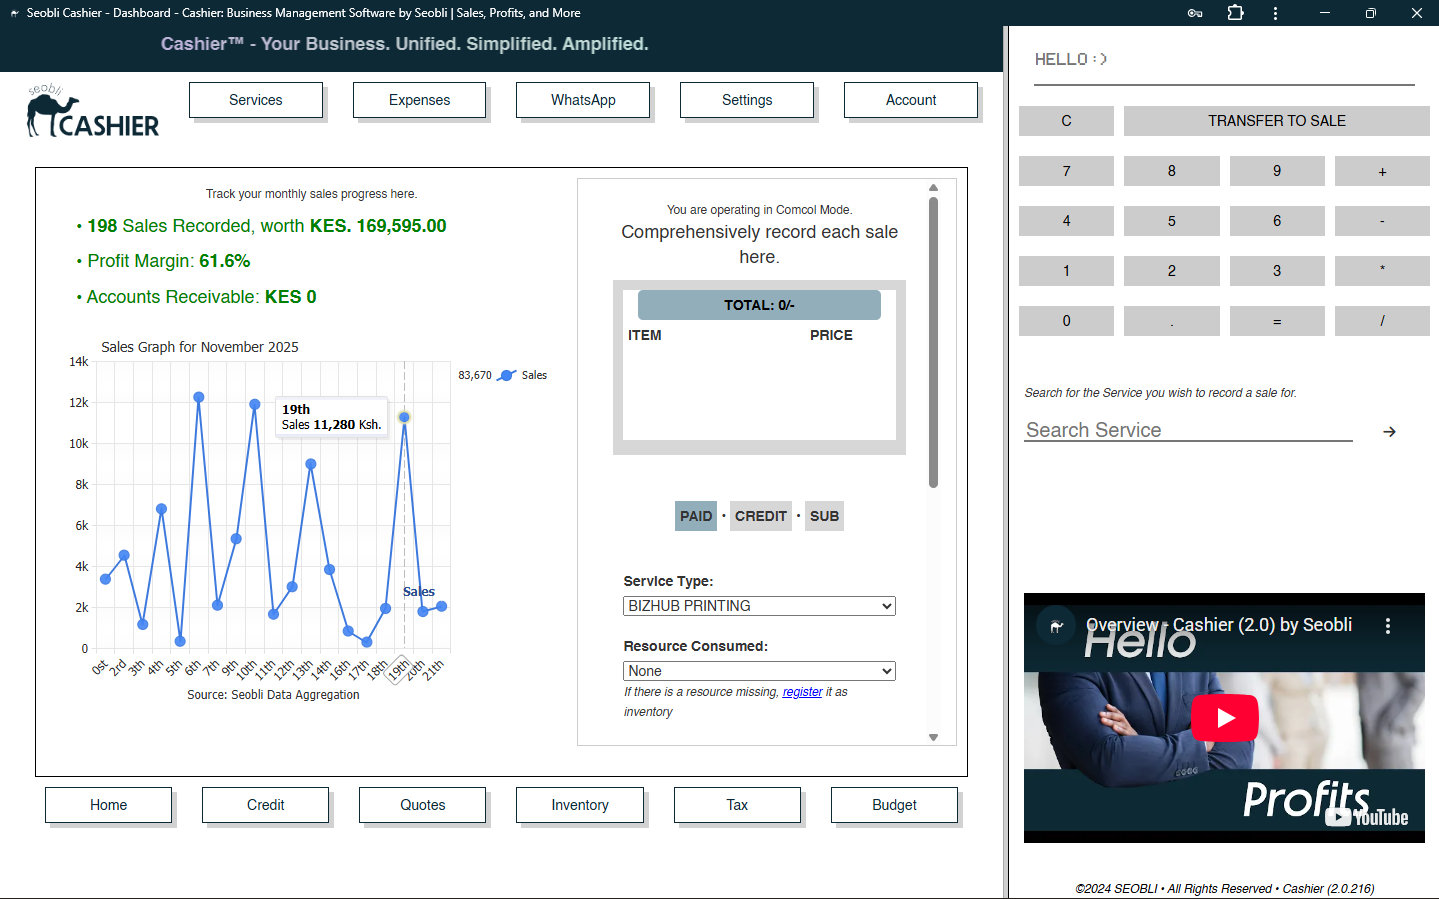Select PAID payment mode

[x=696, y=516]
